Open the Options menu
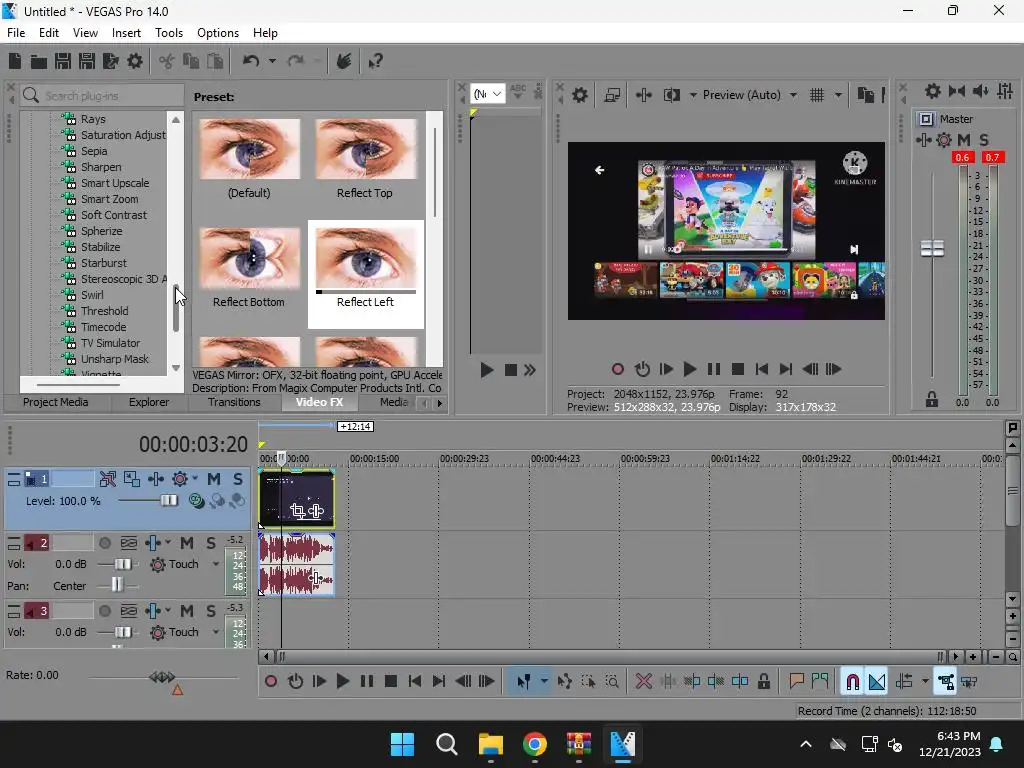1024x768 pixels. coord(218,33)
